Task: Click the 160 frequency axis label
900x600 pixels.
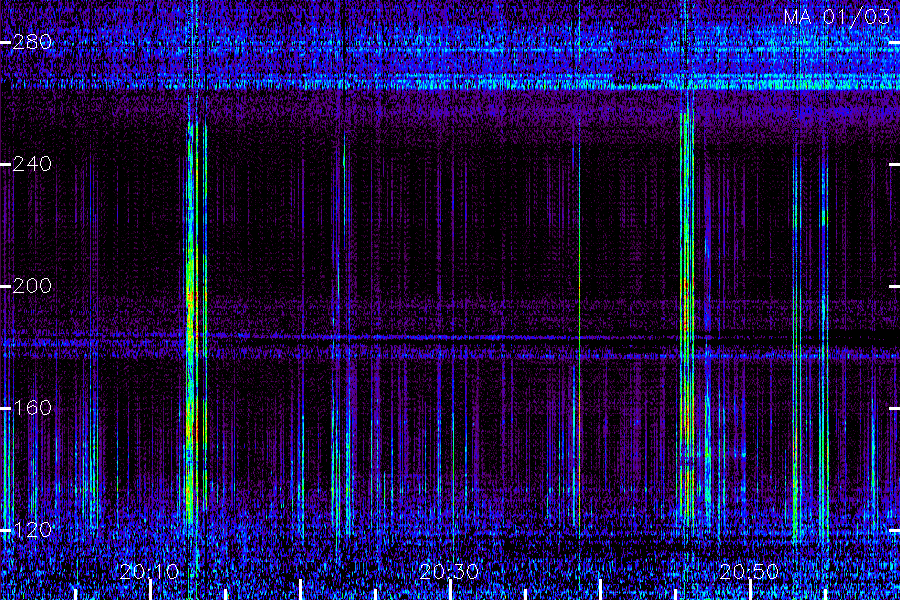Action: click(32, 408)
